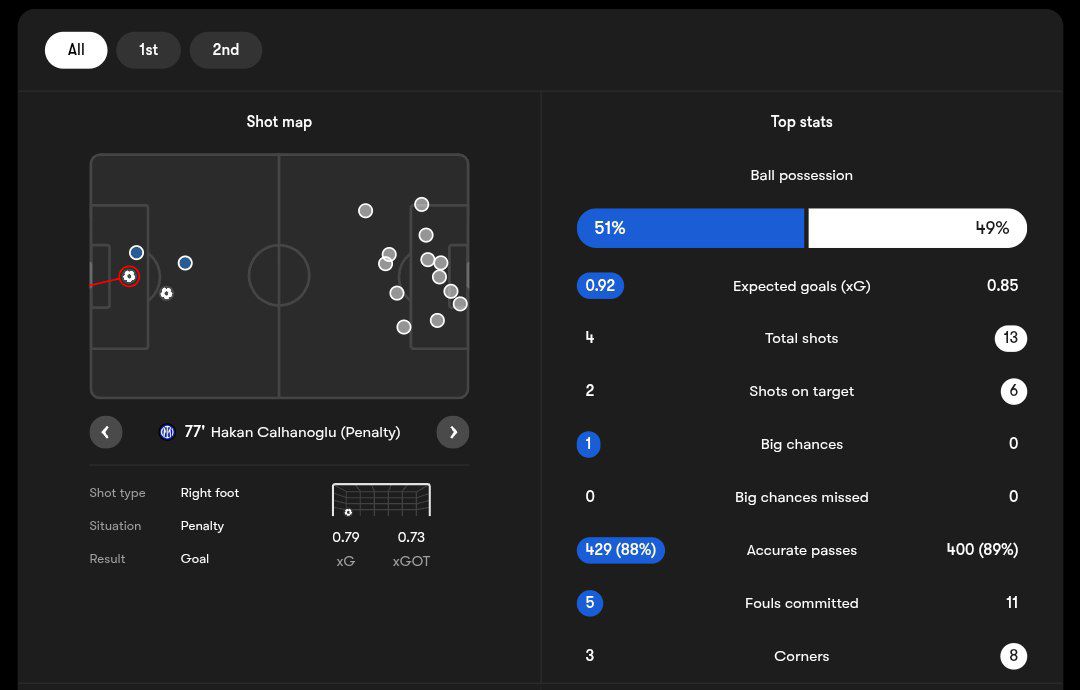Click the 8 corners badge
The width and height of the screenshot is (1080, 690).
pos(1013,656)
